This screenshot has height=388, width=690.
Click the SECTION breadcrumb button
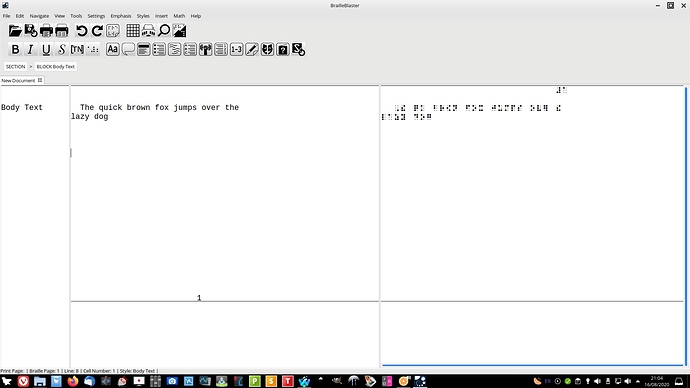15,66
